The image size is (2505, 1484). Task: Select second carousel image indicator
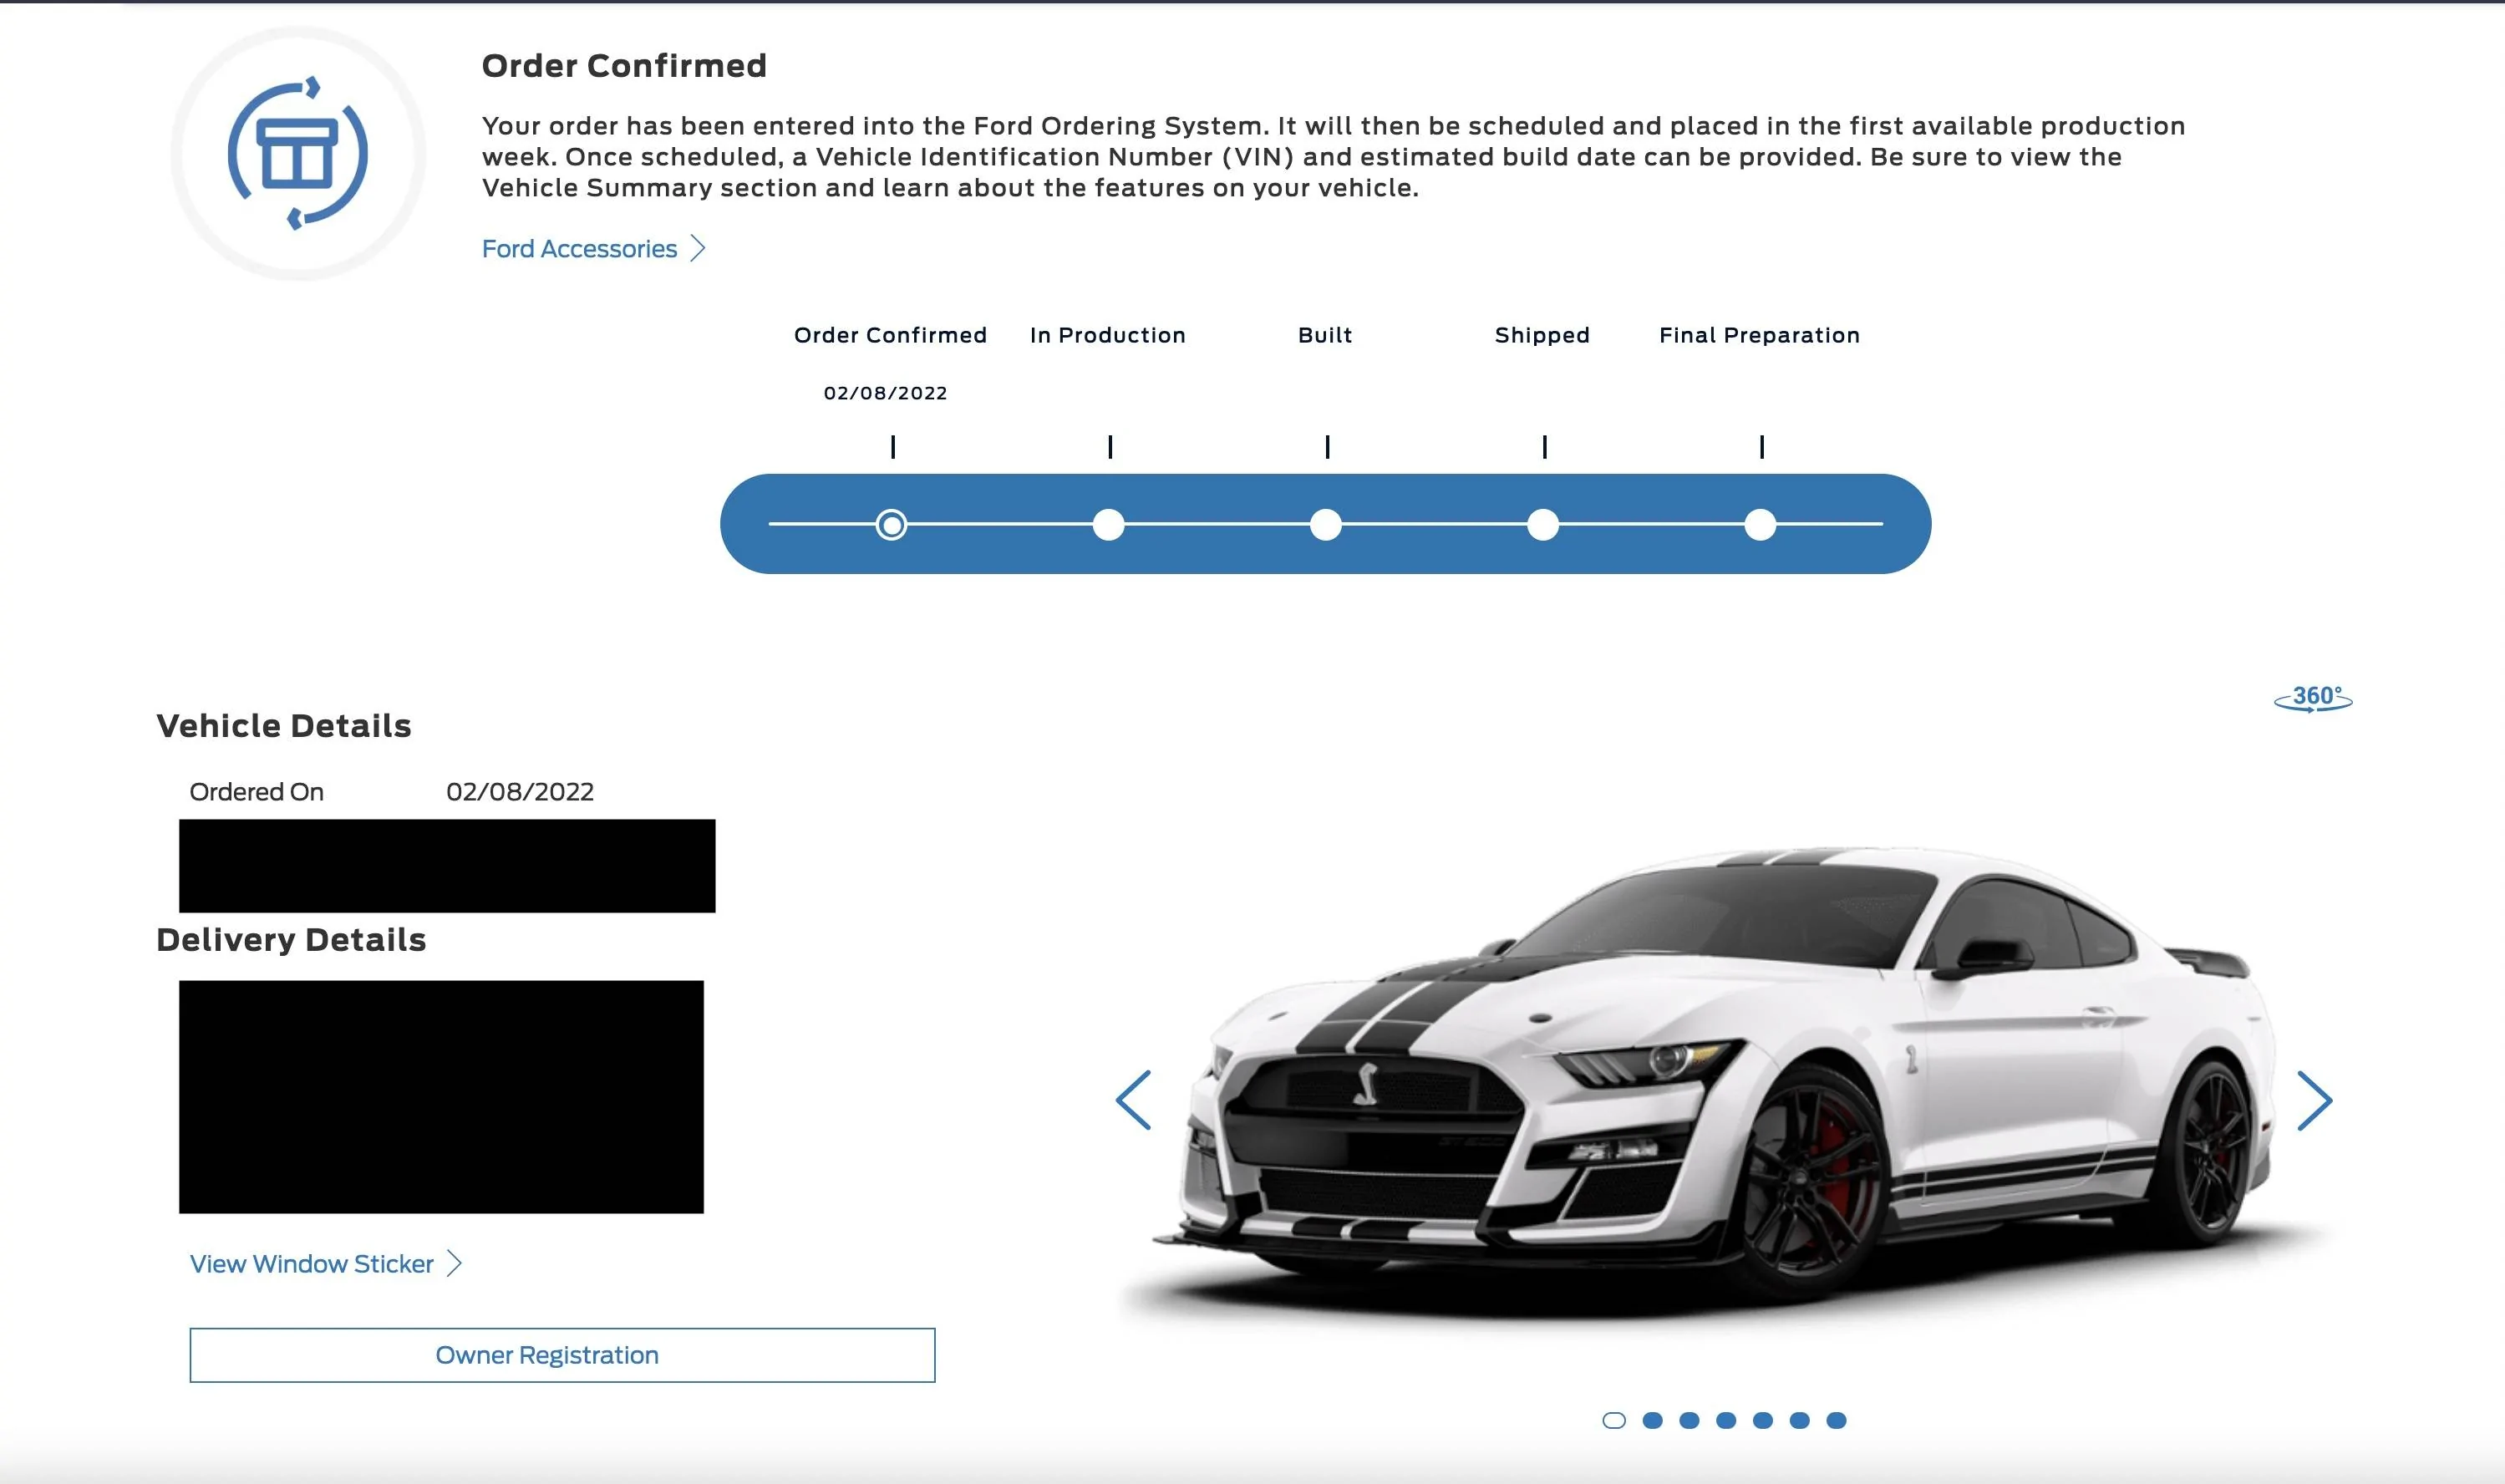click(x=1653, y=1420)
